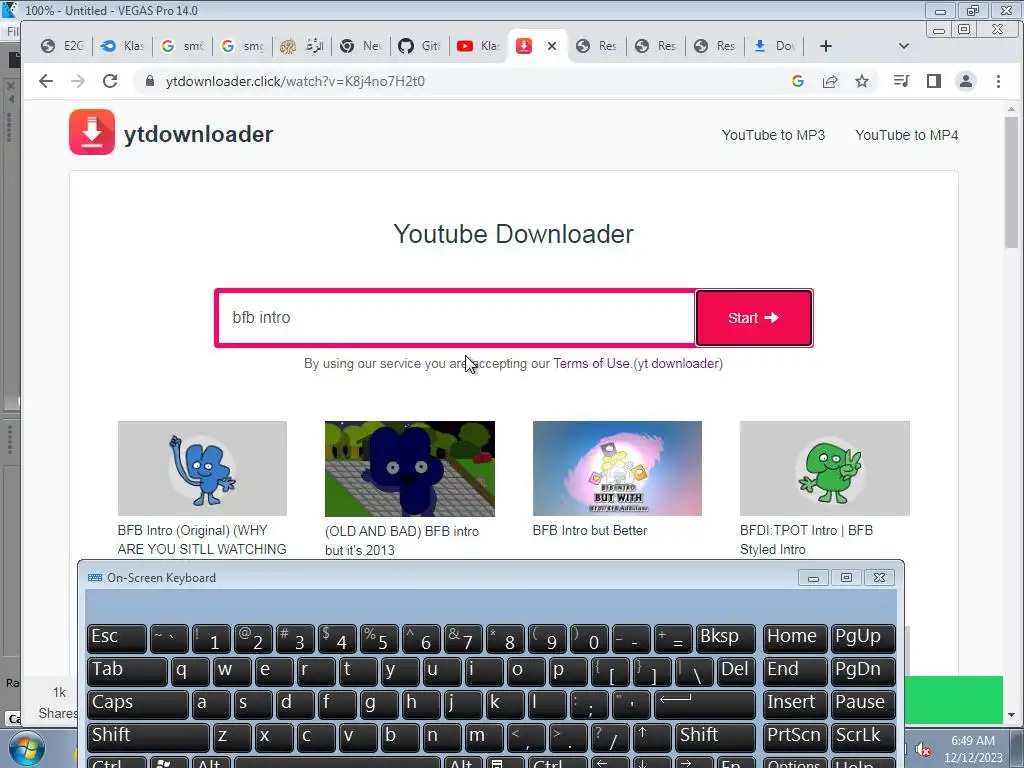
Task: Toggle the right Shift key on keyboard
Action: (x=716, y=737)
